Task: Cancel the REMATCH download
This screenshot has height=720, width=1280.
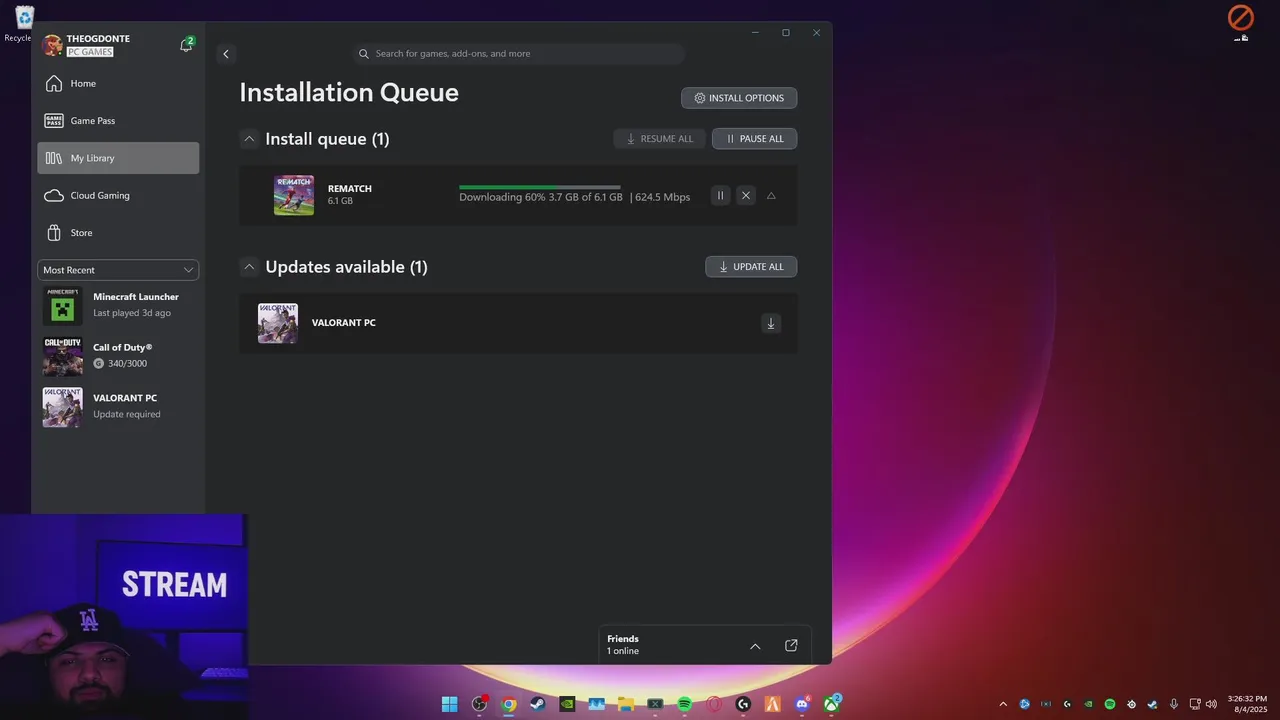Action: (745, 196)
